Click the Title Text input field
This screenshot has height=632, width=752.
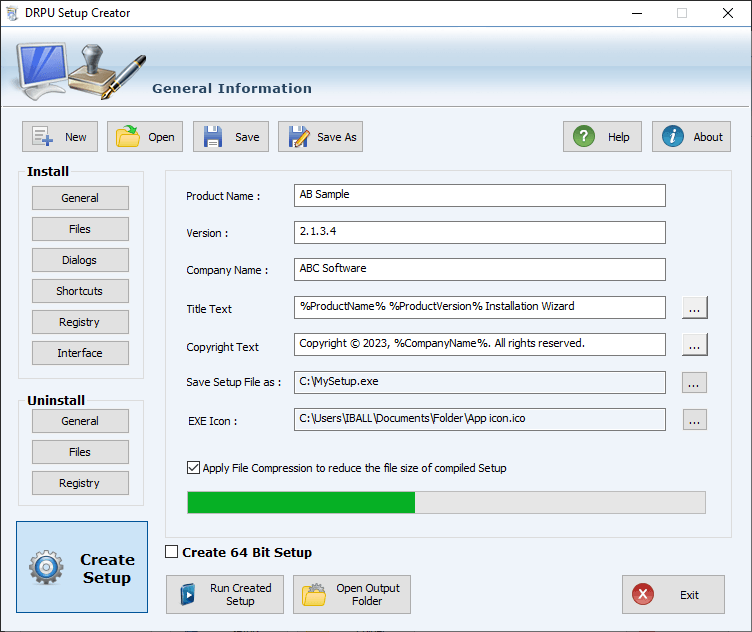click(x=480, y=307)
